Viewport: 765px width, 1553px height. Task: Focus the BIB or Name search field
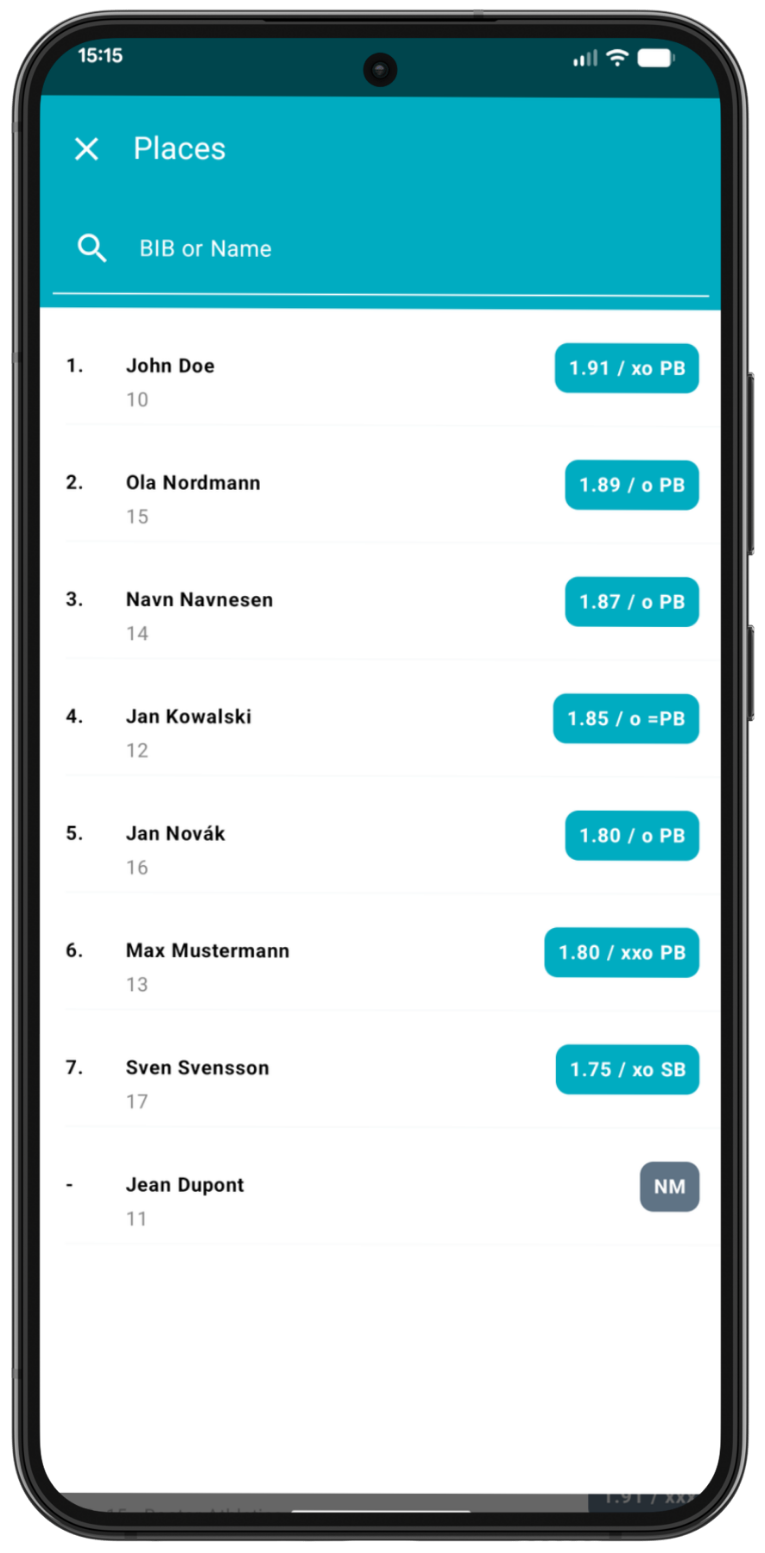click(x=400, y=249)
